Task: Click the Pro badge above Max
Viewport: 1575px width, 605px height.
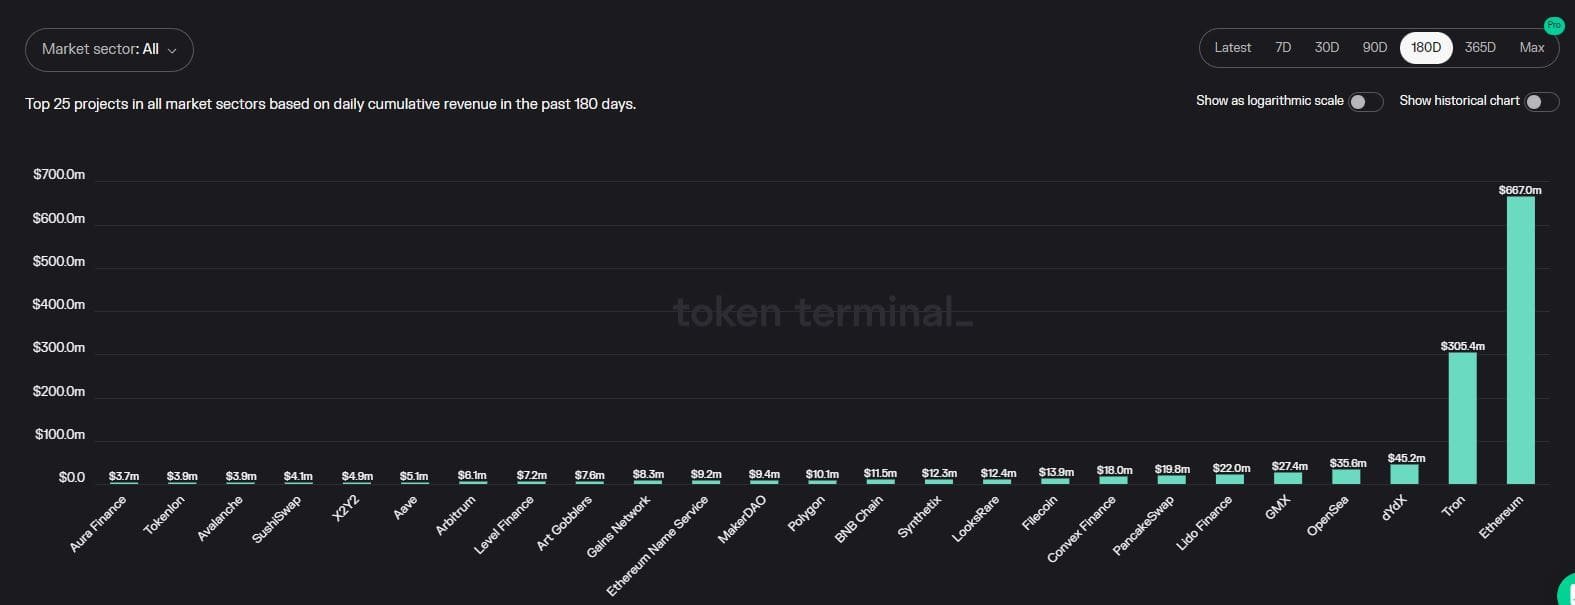Action: [x=1553, y=25]
